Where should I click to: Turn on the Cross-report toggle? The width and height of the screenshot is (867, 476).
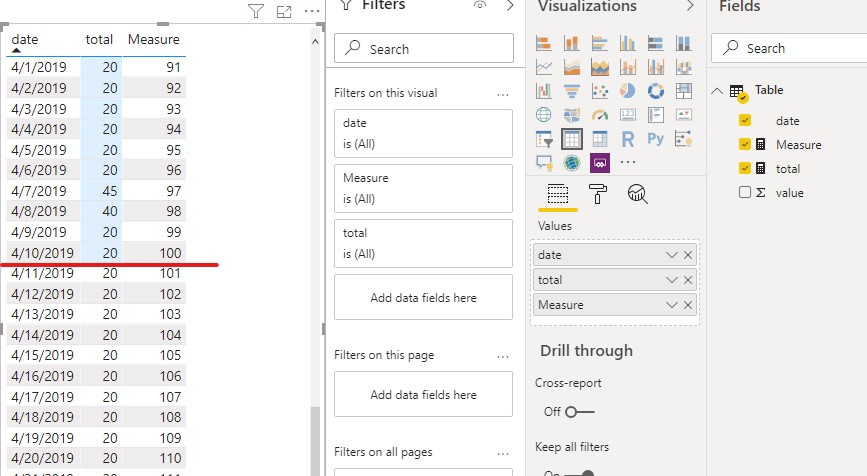pyautogui.click(x=579, y=412)
